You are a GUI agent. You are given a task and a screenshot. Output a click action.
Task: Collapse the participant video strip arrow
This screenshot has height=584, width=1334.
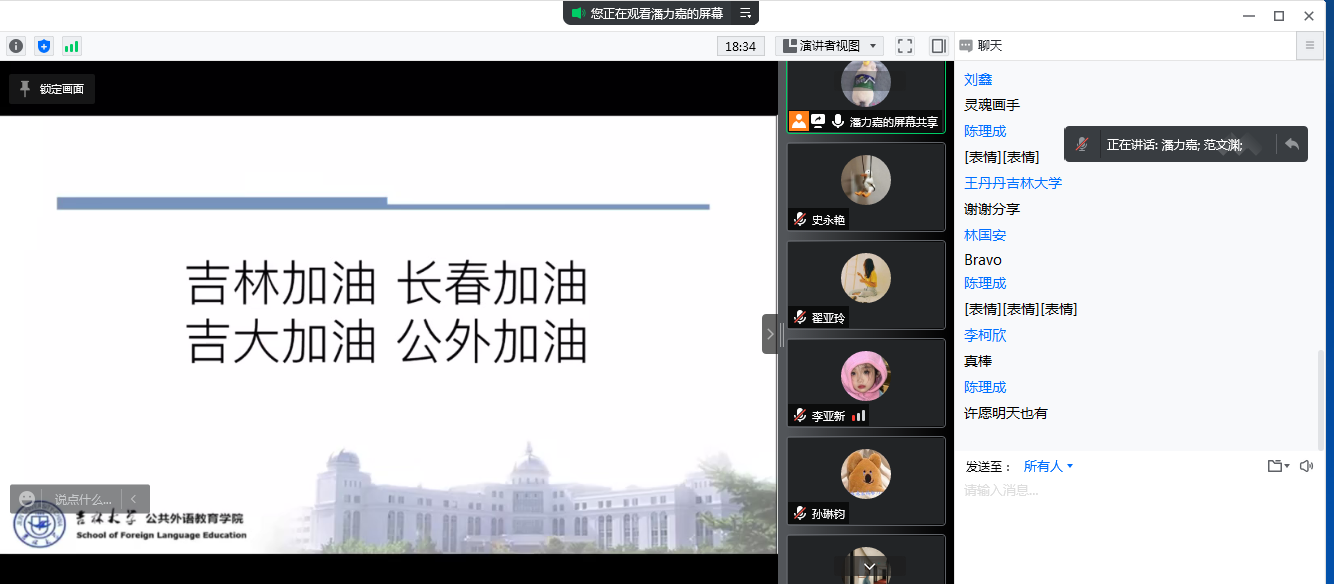tap(770, 334)
